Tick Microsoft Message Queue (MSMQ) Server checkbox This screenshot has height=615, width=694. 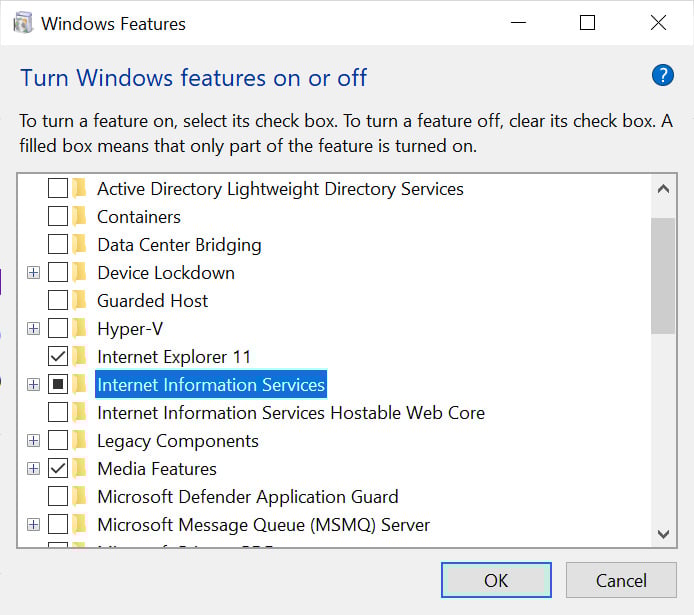click(x=58, y=524)
